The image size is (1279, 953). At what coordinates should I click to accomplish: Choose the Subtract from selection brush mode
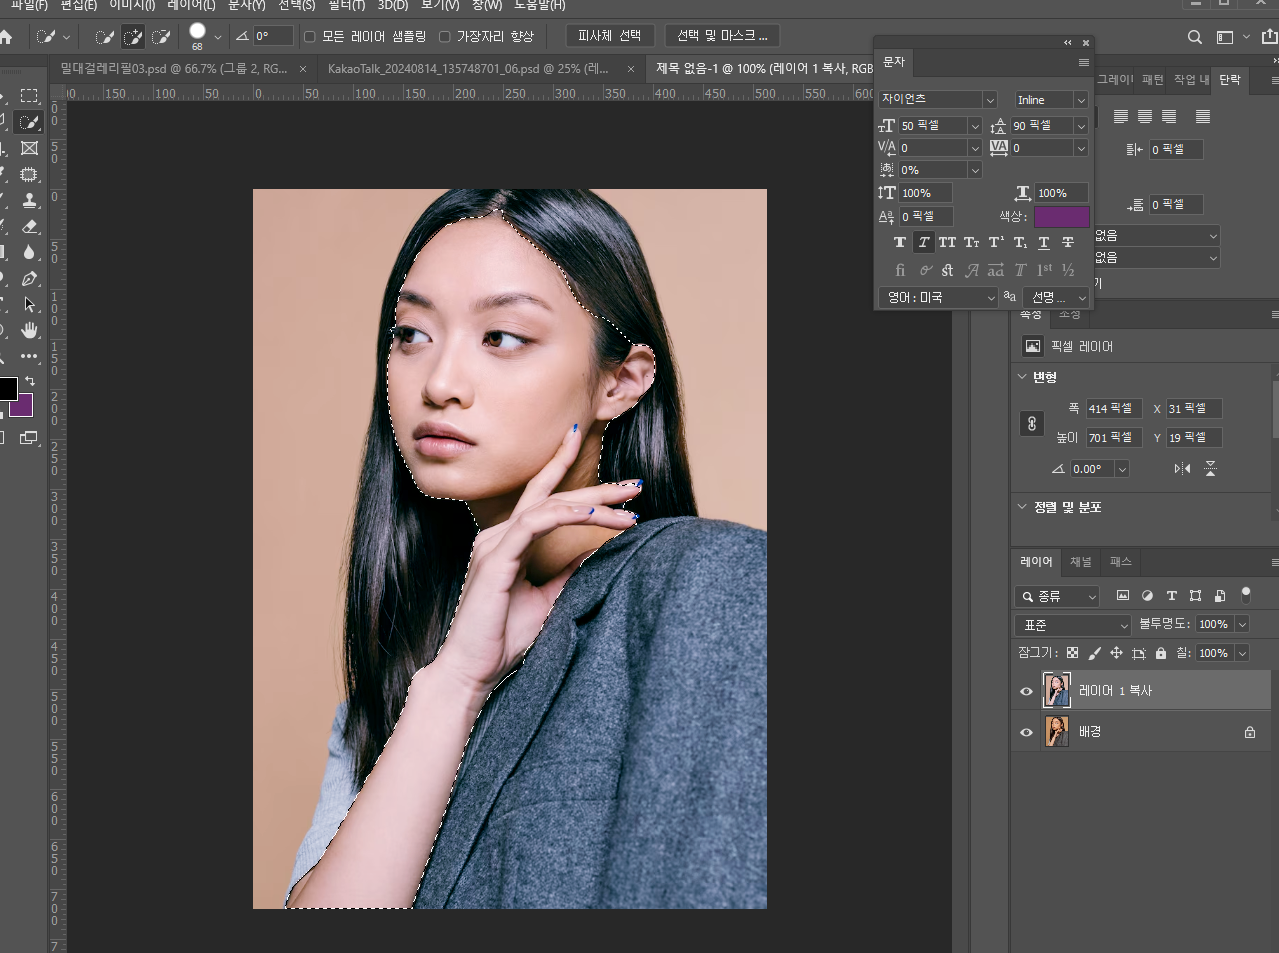pos(161,37)
